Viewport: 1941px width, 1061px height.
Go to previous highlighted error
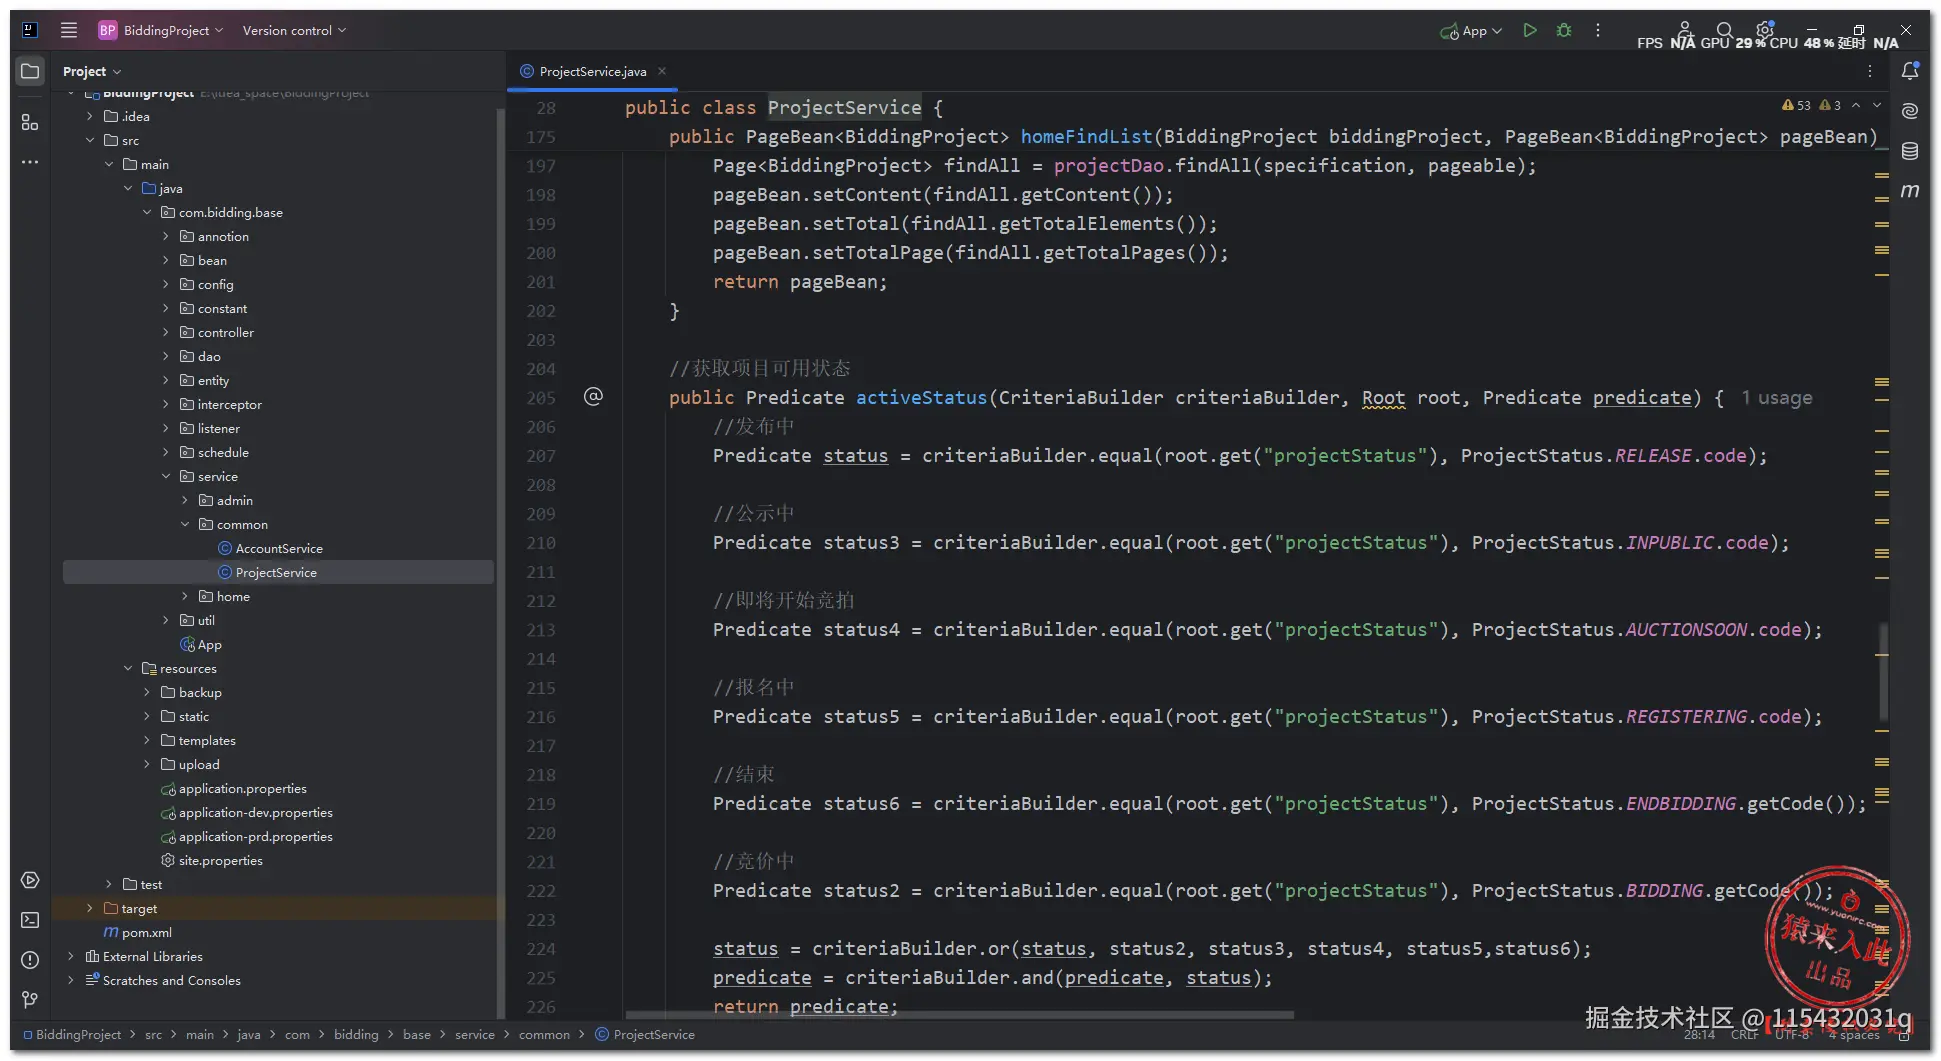click(1856, 105)
